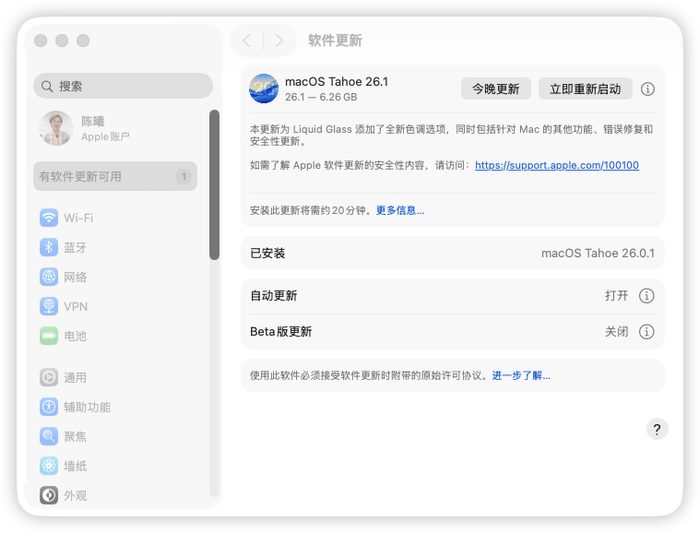700x533 pixels.
Task: Click the 26.1 — 6.26 GB size text
Action: click(321, 97)
